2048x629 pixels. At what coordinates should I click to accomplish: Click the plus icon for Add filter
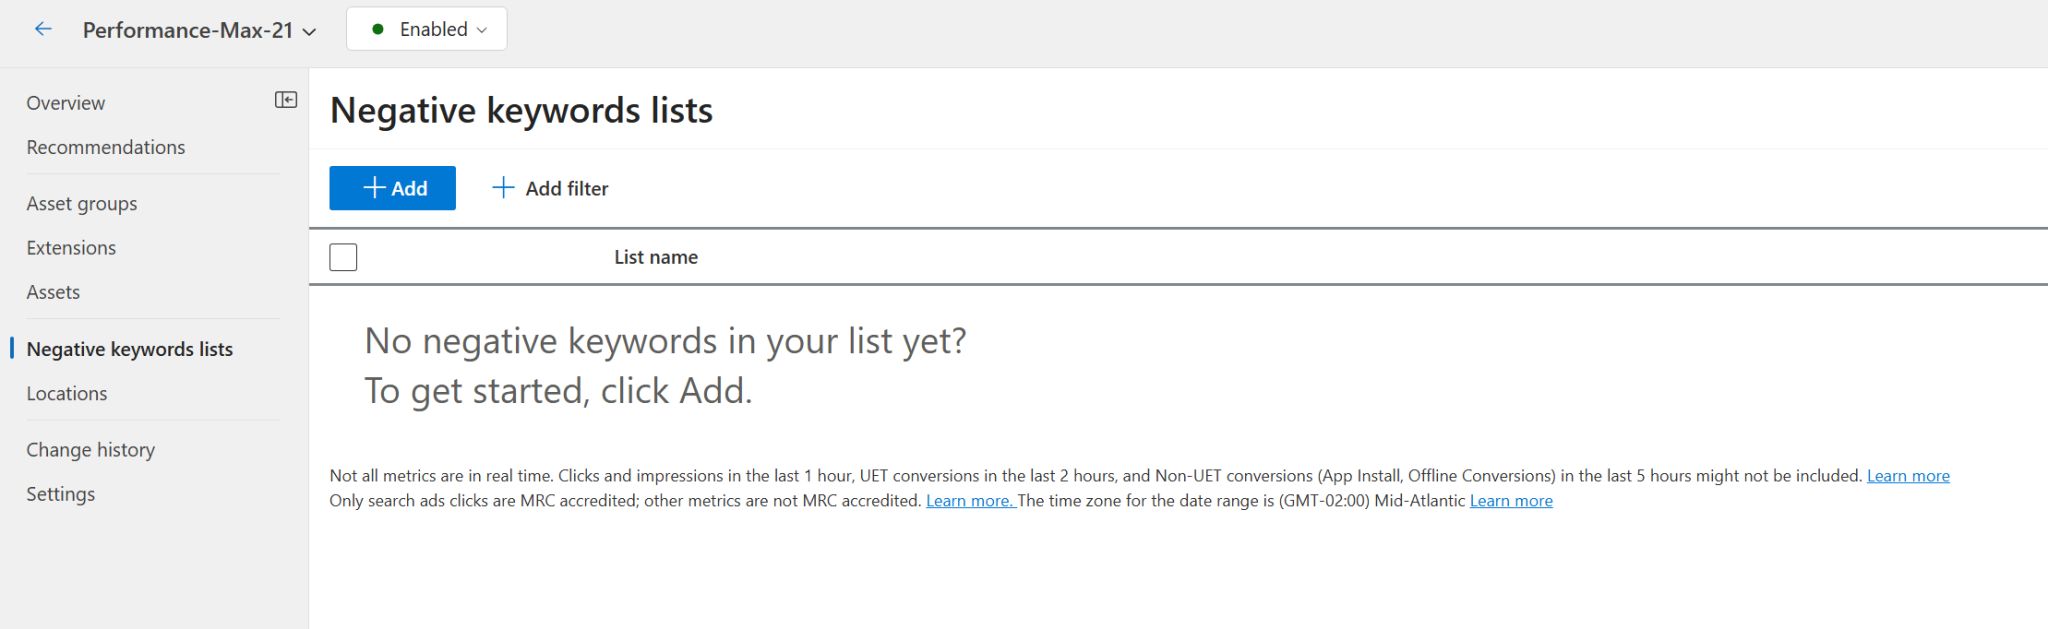tap(503, 188)
